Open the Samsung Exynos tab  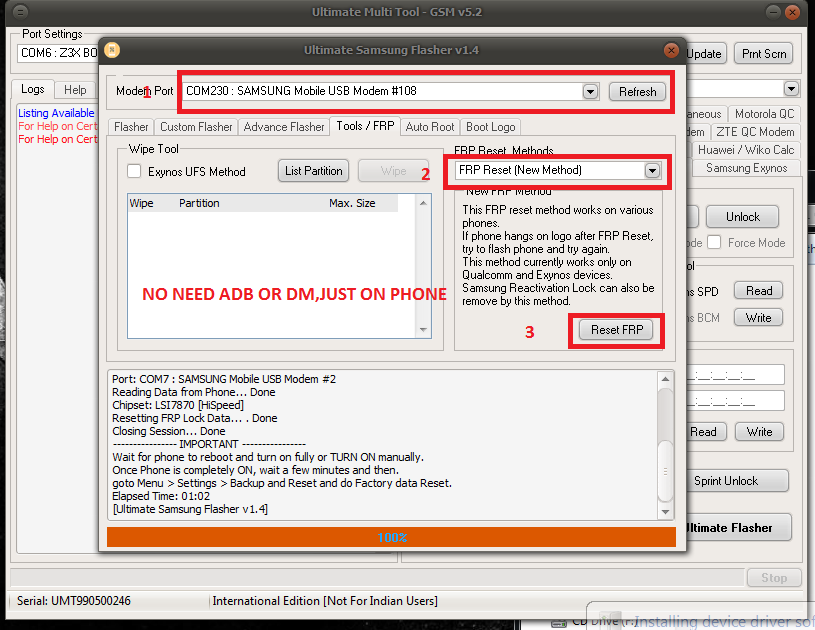tap(746, 168)
